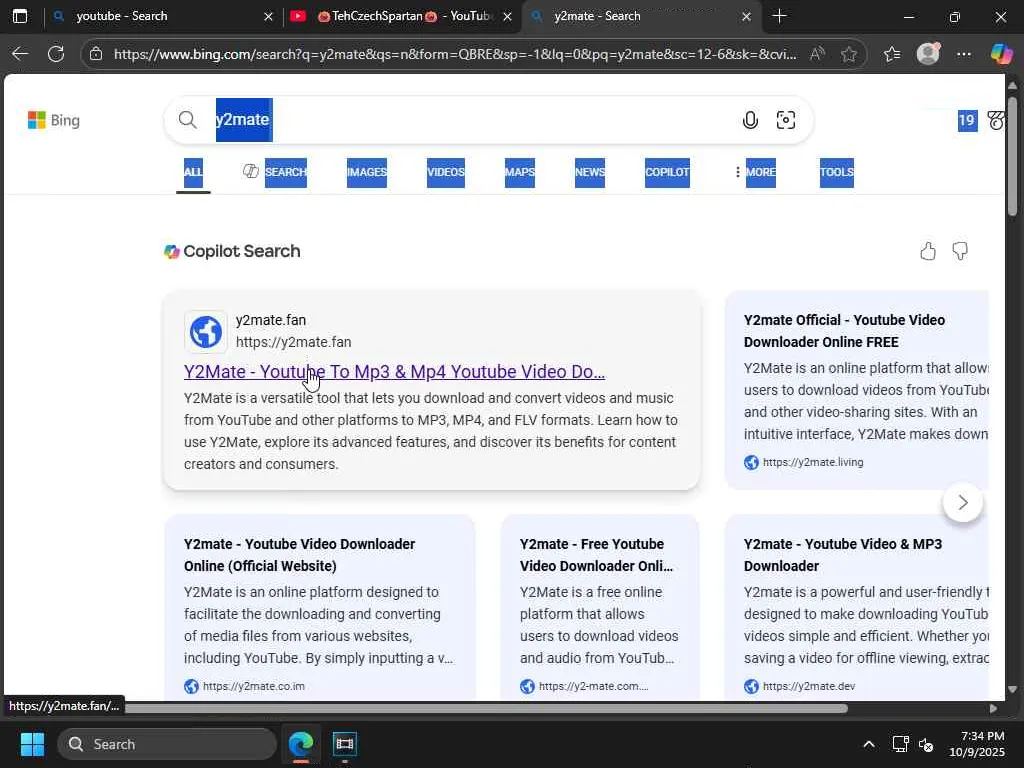Show hidden system tray icons

(869, 744)
